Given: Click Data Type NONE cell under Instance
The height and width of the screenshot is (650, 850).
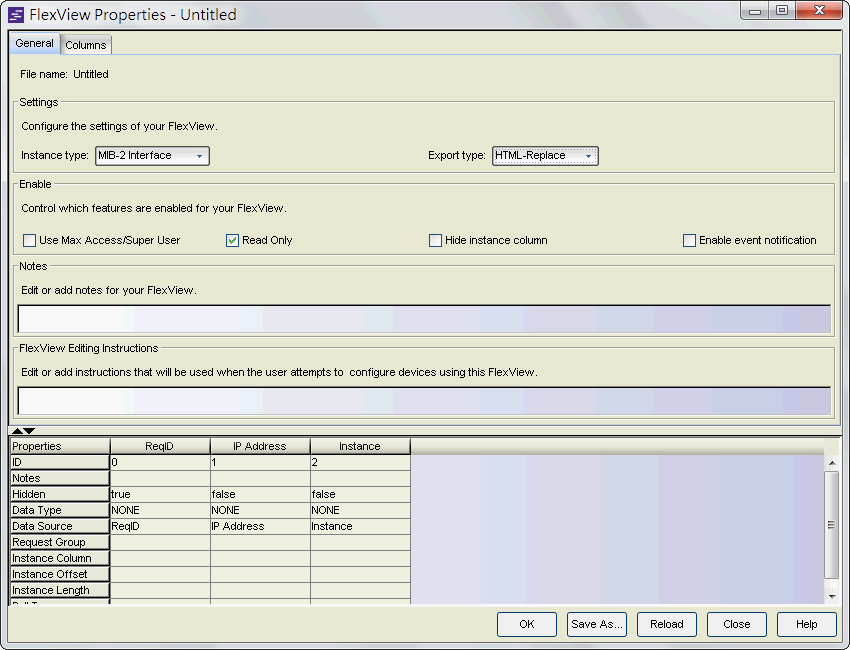Looking at the screenshot, I should (x=360, y=510).
